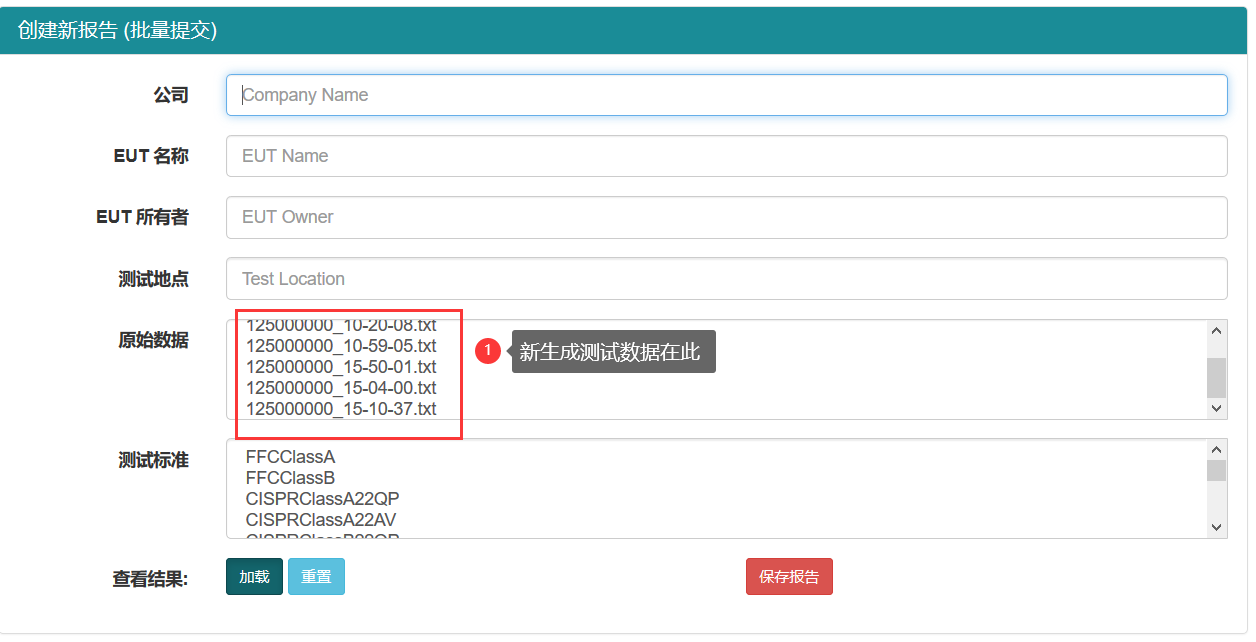Click the red 保存报告 button
Screen dimensions: 1256x642
789,576
